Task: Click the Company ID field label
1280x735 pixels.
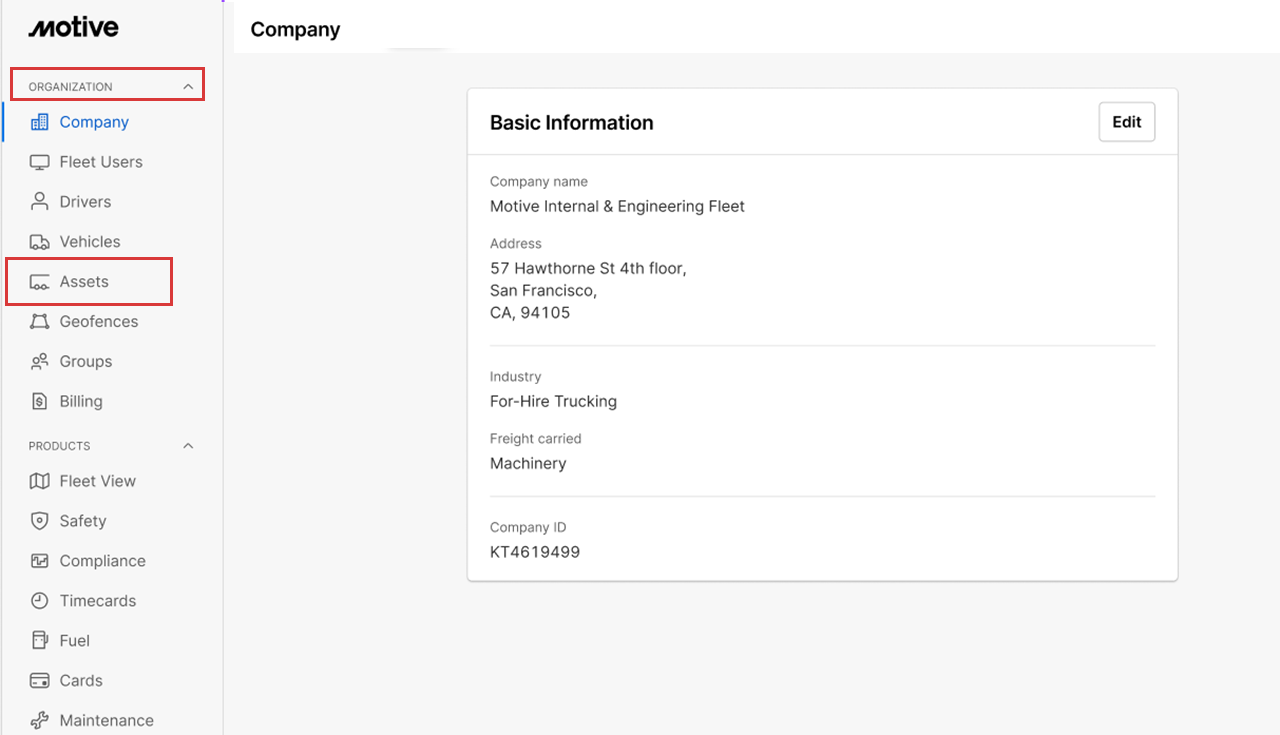Action: [528, 528]
